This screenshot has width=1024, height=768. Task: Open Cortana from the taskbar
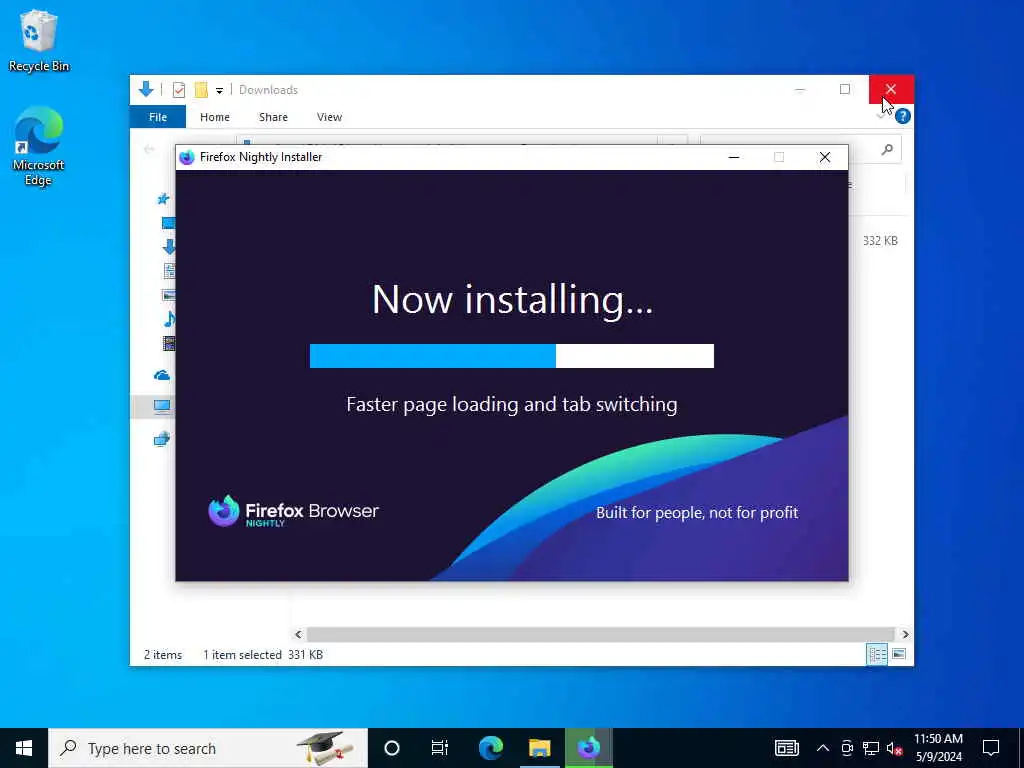[392, 748]
